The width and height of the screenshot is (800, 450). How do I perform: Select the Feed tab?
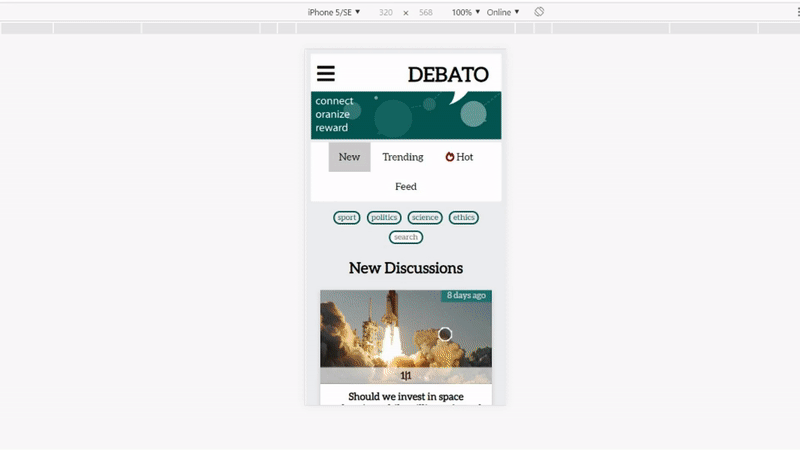405,187
